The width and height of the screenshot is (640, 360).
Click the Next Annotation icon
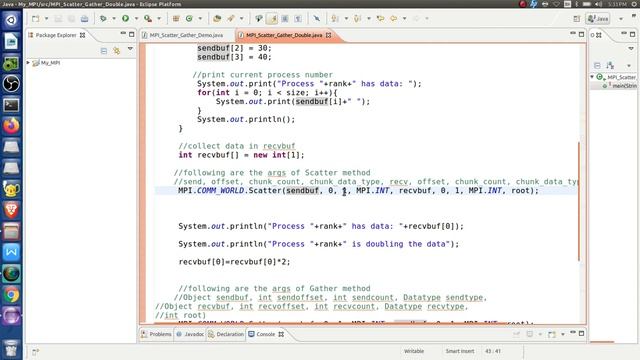tap(335, 18)
